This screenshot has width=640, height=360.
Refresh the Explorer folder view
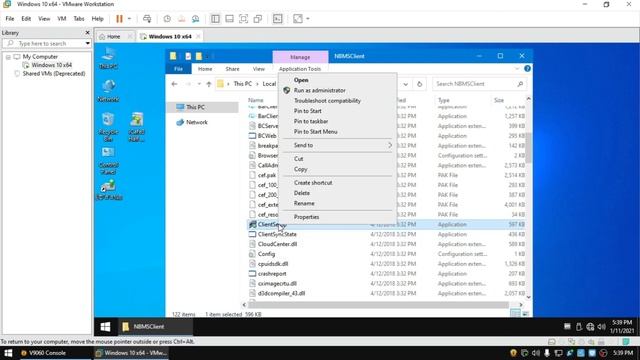(419, 84)
